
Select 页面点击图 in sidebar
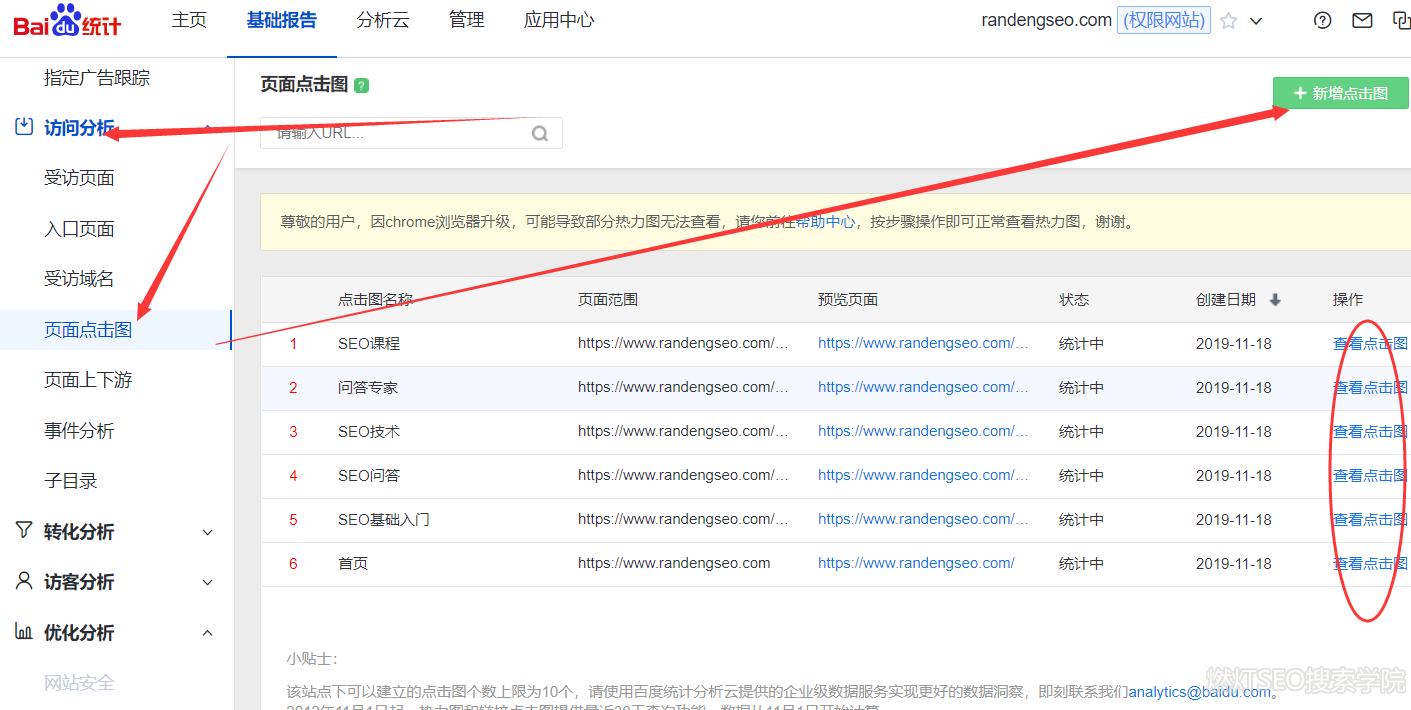[x=88, y=330]
